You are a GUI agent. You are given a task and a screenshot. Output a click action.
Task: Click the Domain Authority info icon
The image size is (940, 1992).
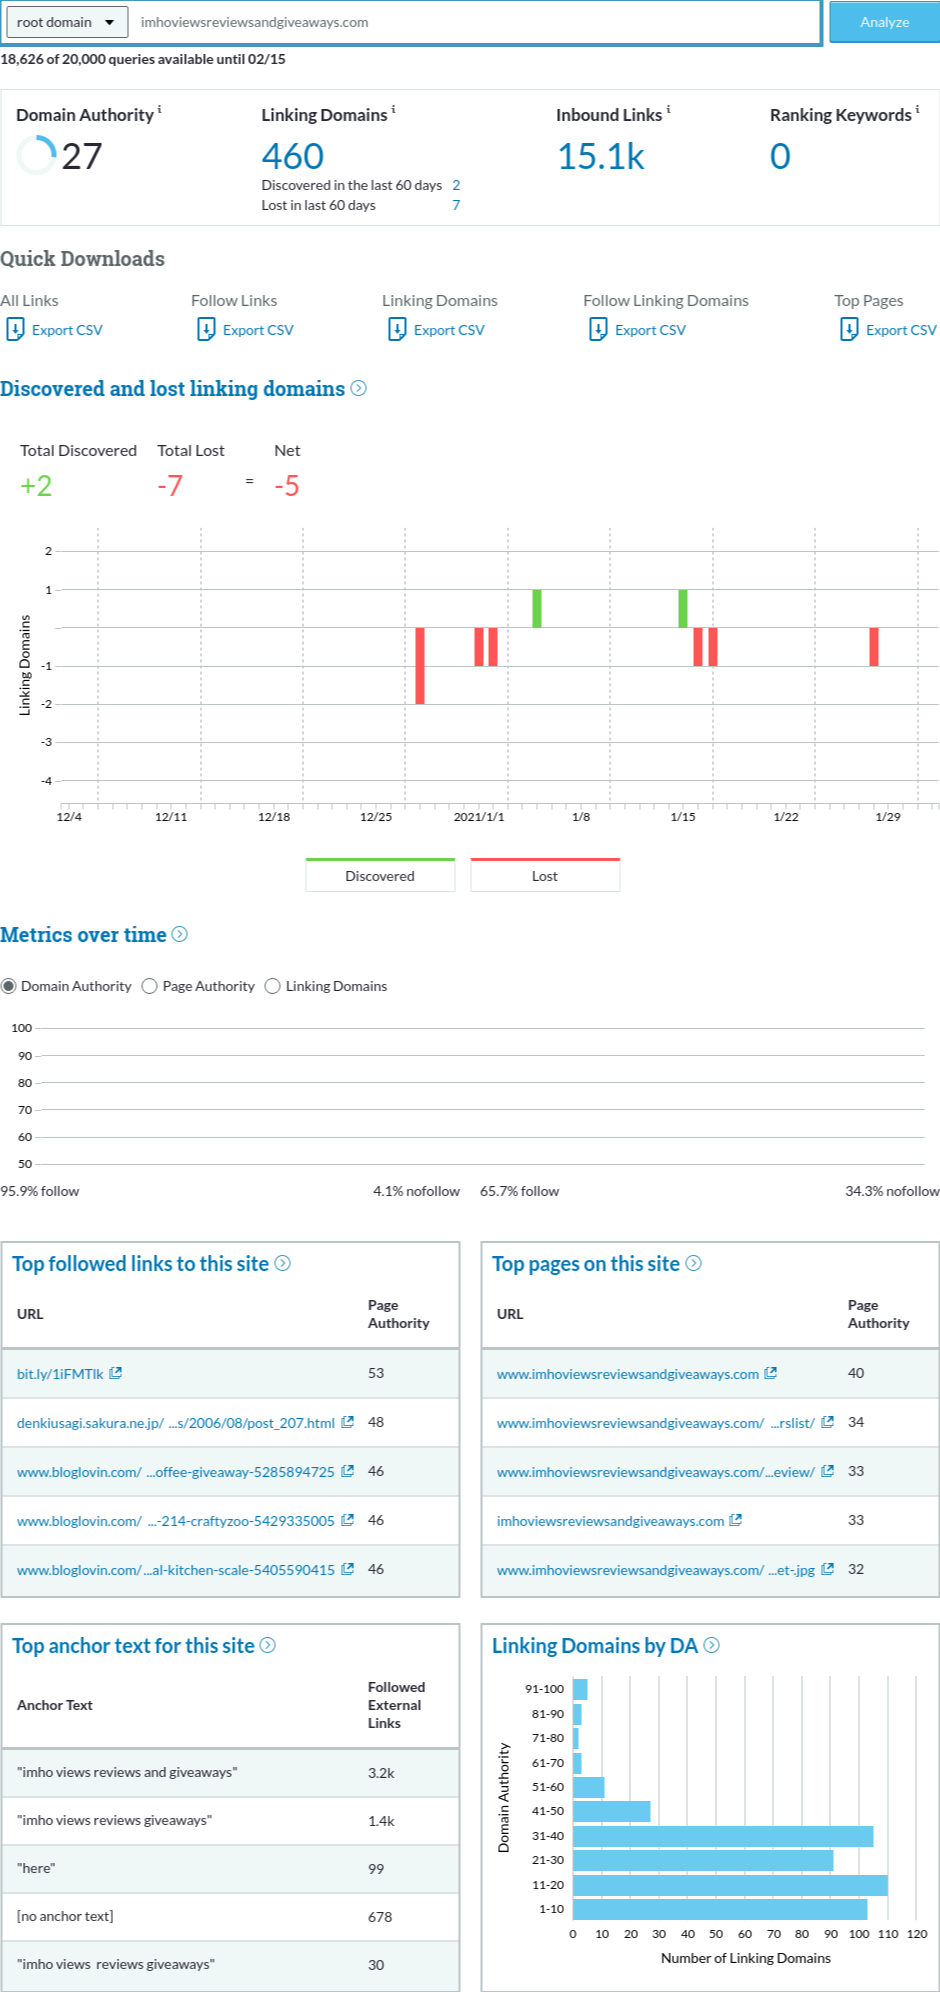pyautogui.click(x=160, y=109)
